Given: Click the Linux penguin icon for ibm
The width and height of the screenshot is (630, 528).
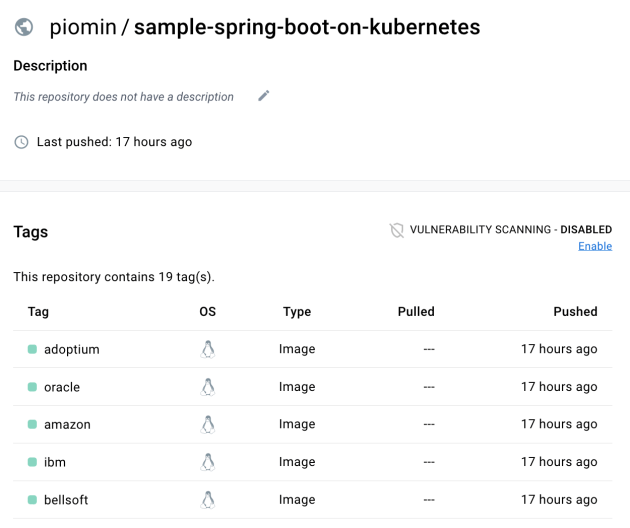Looking at the screenshot, I should [x=208, y=462].
